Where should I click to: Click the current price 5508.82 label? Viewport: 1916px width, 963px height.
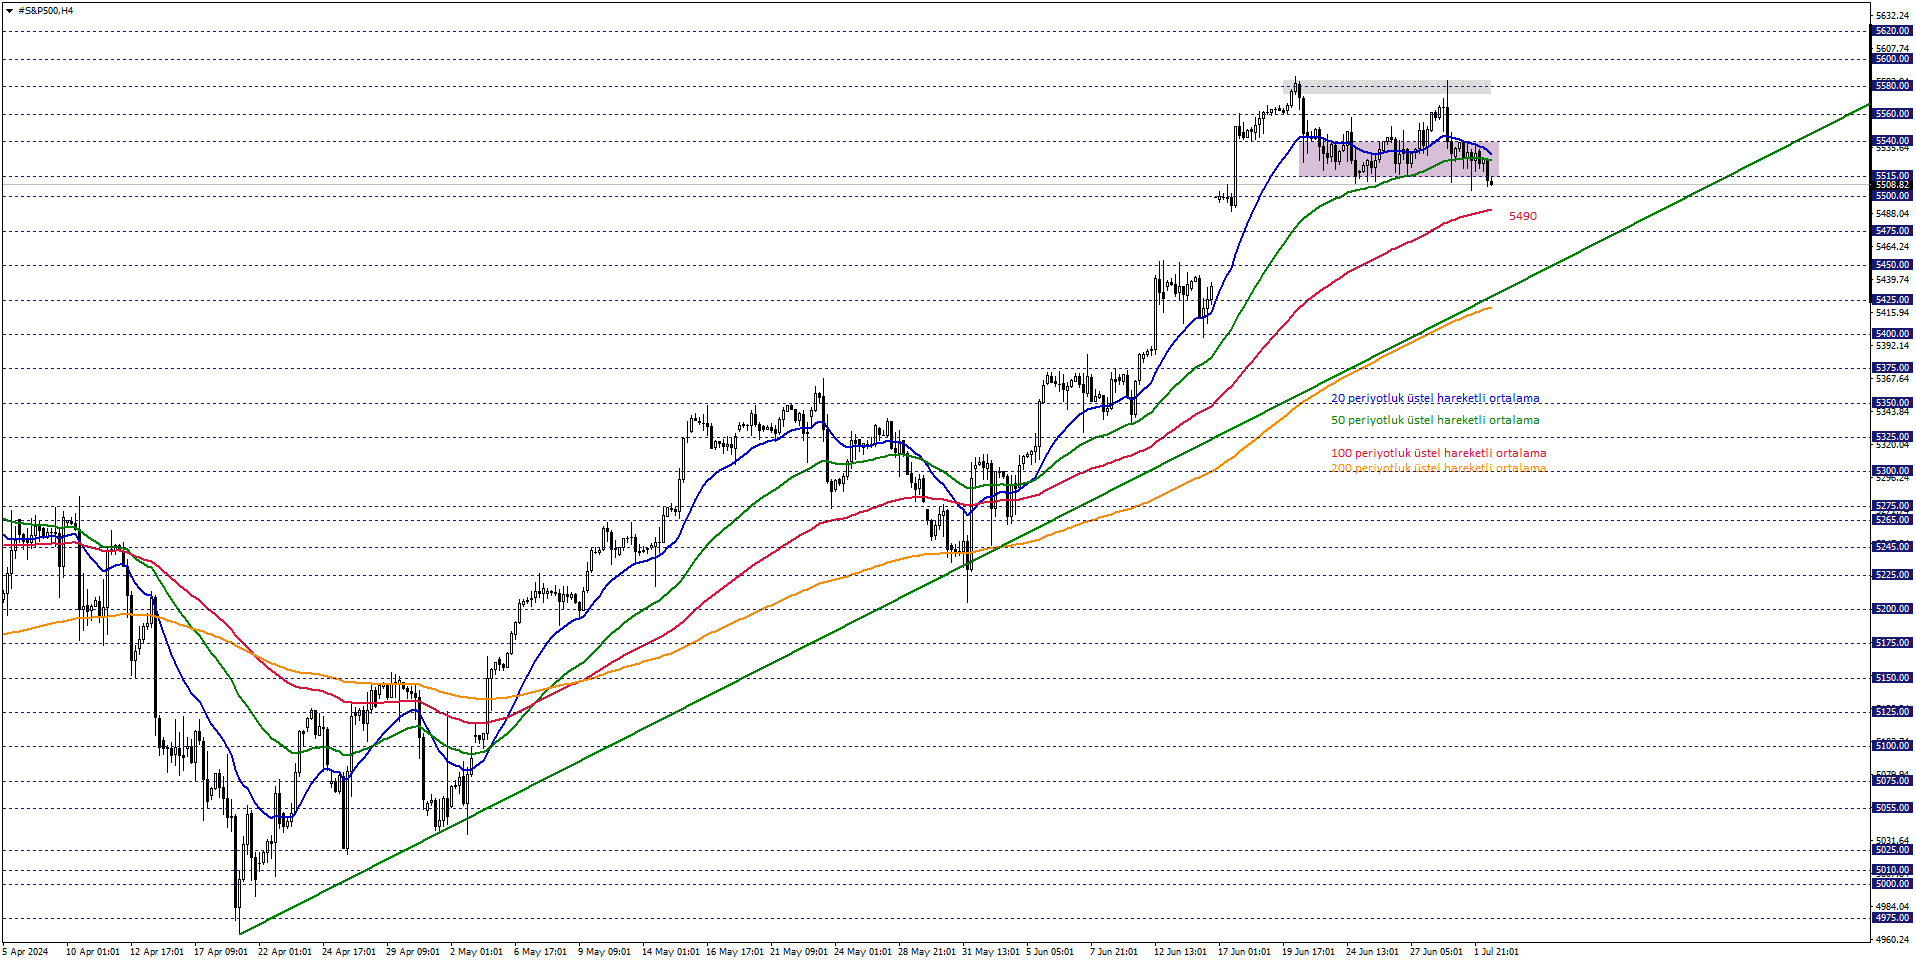1892,185
